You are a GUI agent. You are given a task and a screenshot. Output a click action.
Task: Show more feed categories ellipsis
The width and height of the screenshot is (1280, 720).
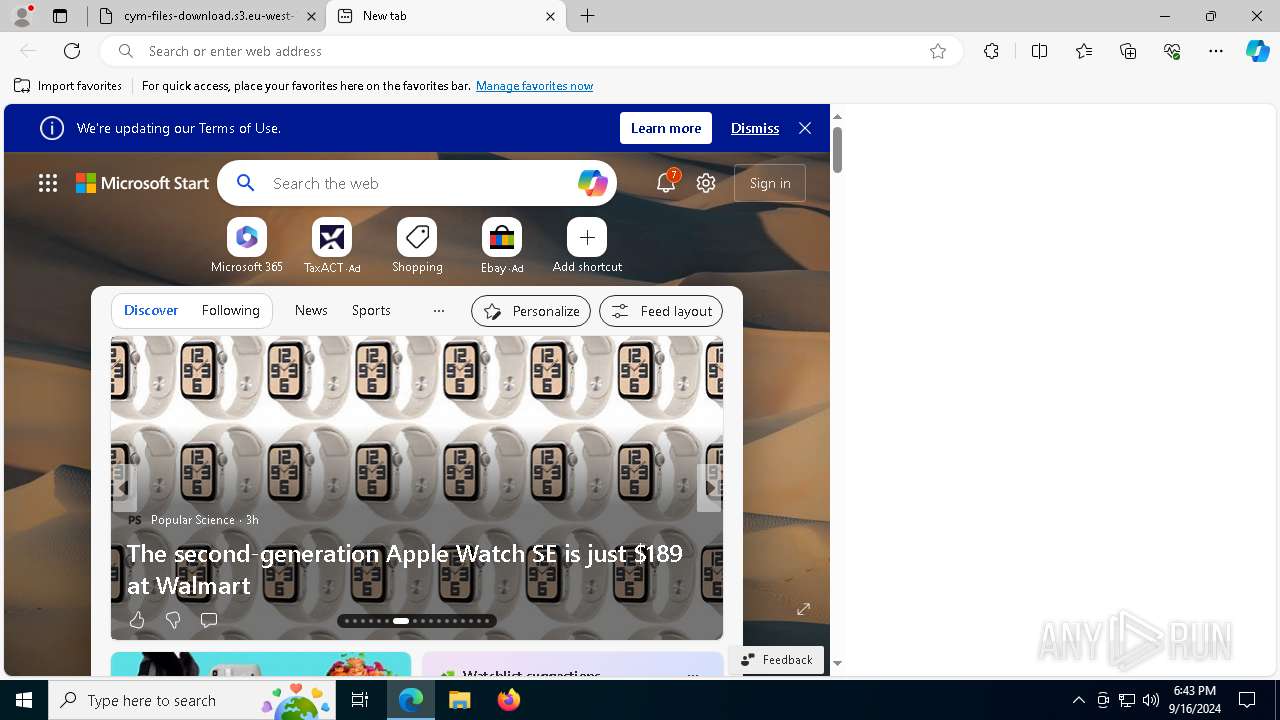438,311
